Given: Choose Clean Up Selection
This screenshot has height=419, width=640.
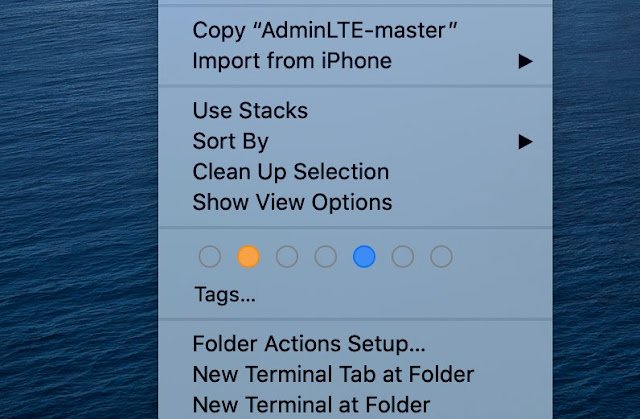Looking at the screenshot, I should point(291,172).
